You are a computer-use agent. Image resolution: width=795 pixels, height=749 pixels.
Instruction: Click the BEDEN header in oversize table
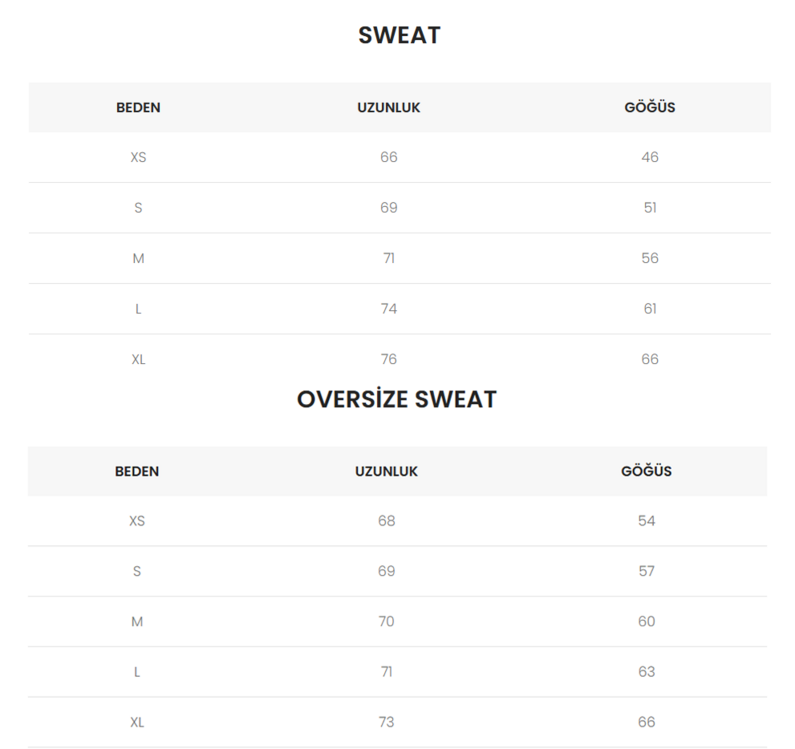point(137,471)
